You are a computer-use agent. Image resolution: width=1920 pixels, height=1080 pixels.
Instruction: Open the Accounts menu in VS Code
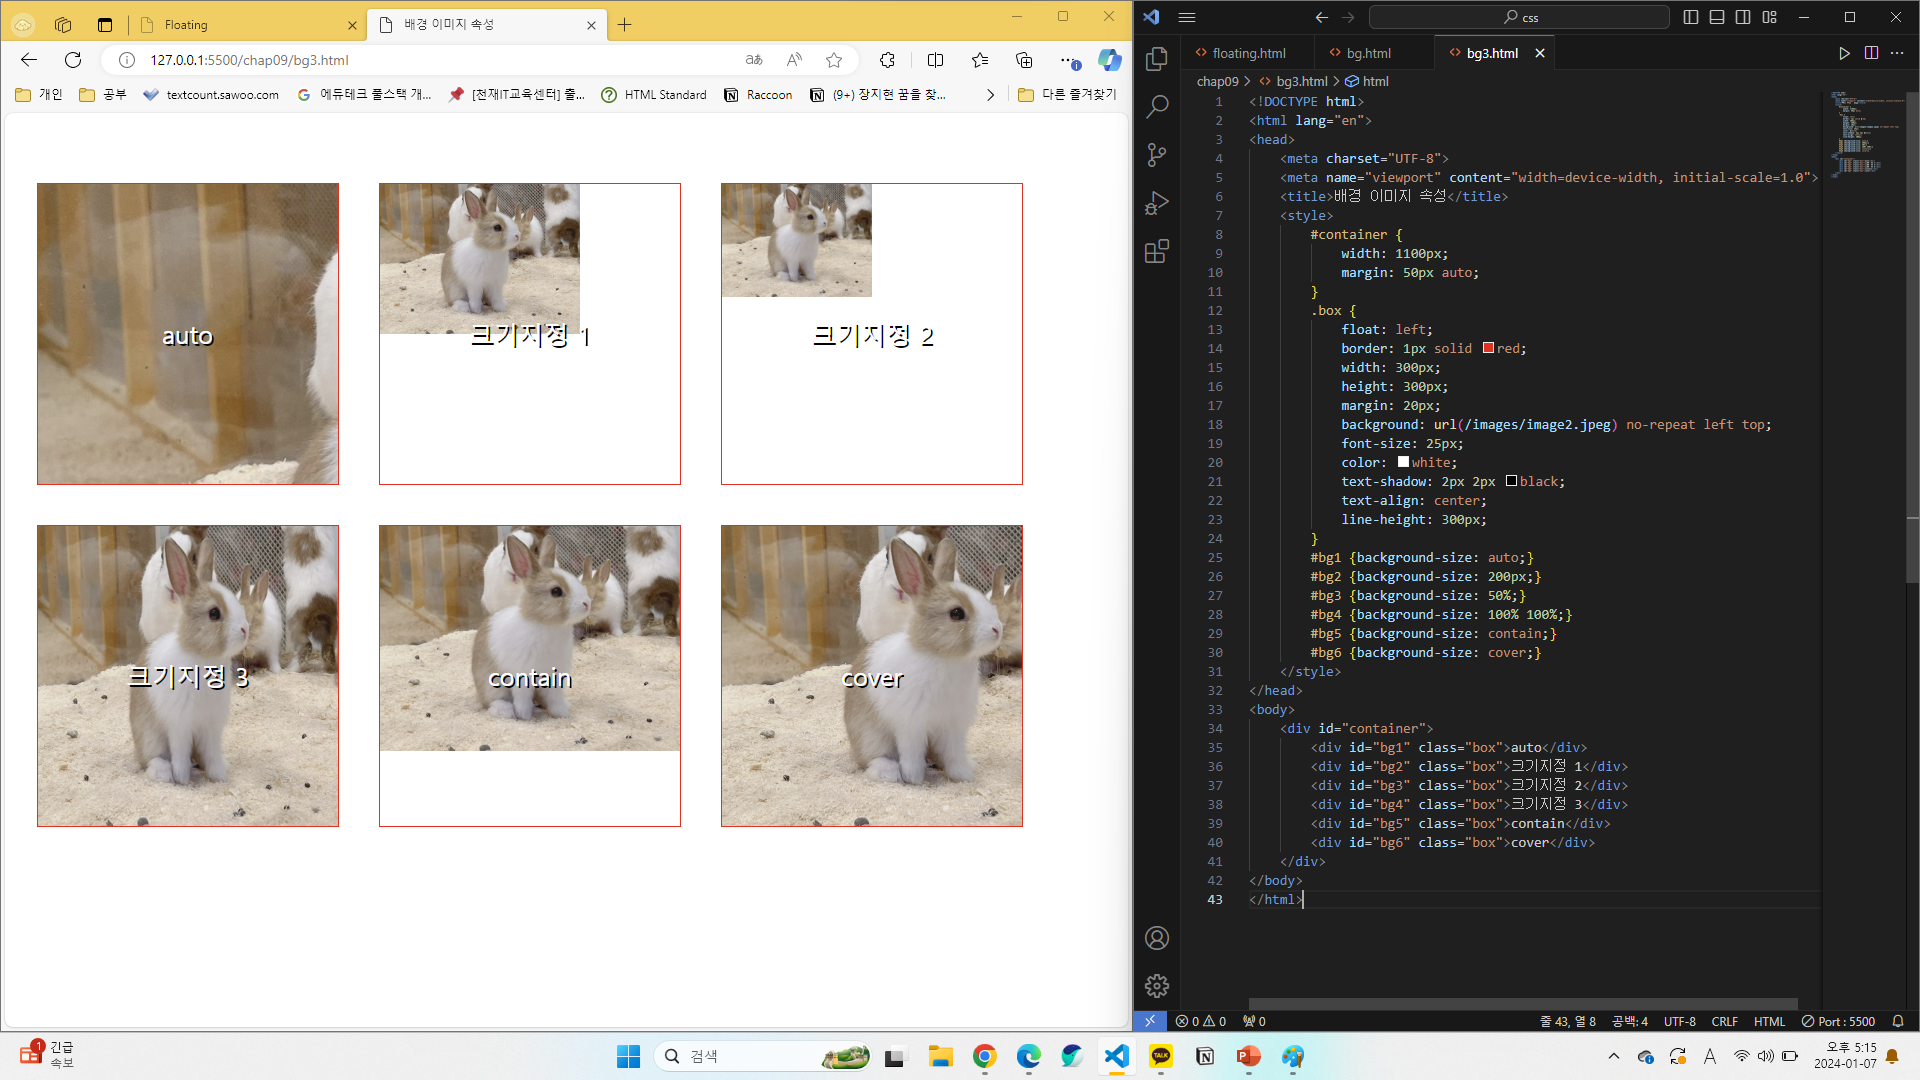[1157, 938]
